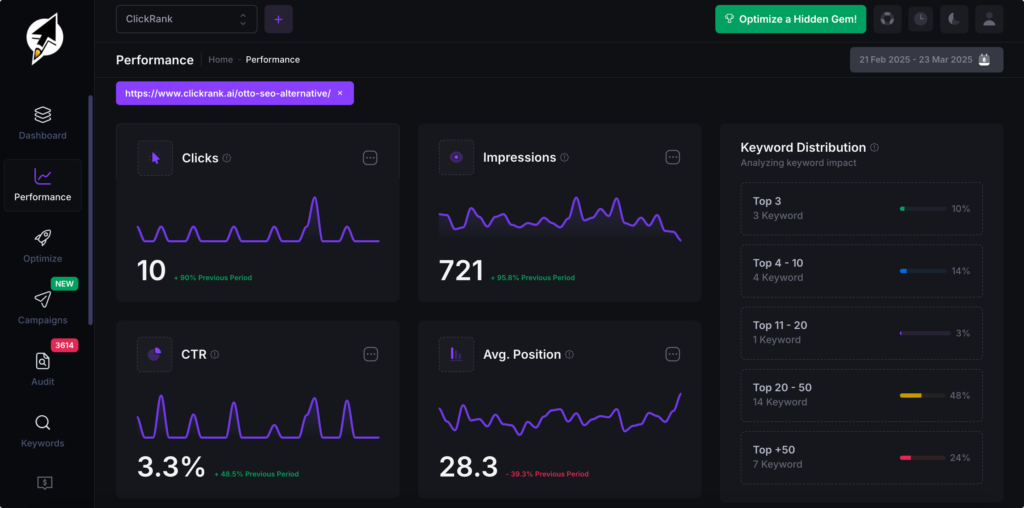The width and height of the screenshot is (1024, 508).
Task: Open the date range picker 21 Feb - 23 Mar
Action: (x=926, y=59)
